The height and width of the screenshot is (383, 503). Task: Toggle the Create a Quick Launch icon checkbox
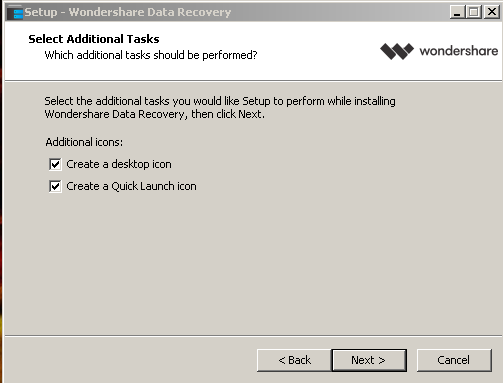click(55, 186)
